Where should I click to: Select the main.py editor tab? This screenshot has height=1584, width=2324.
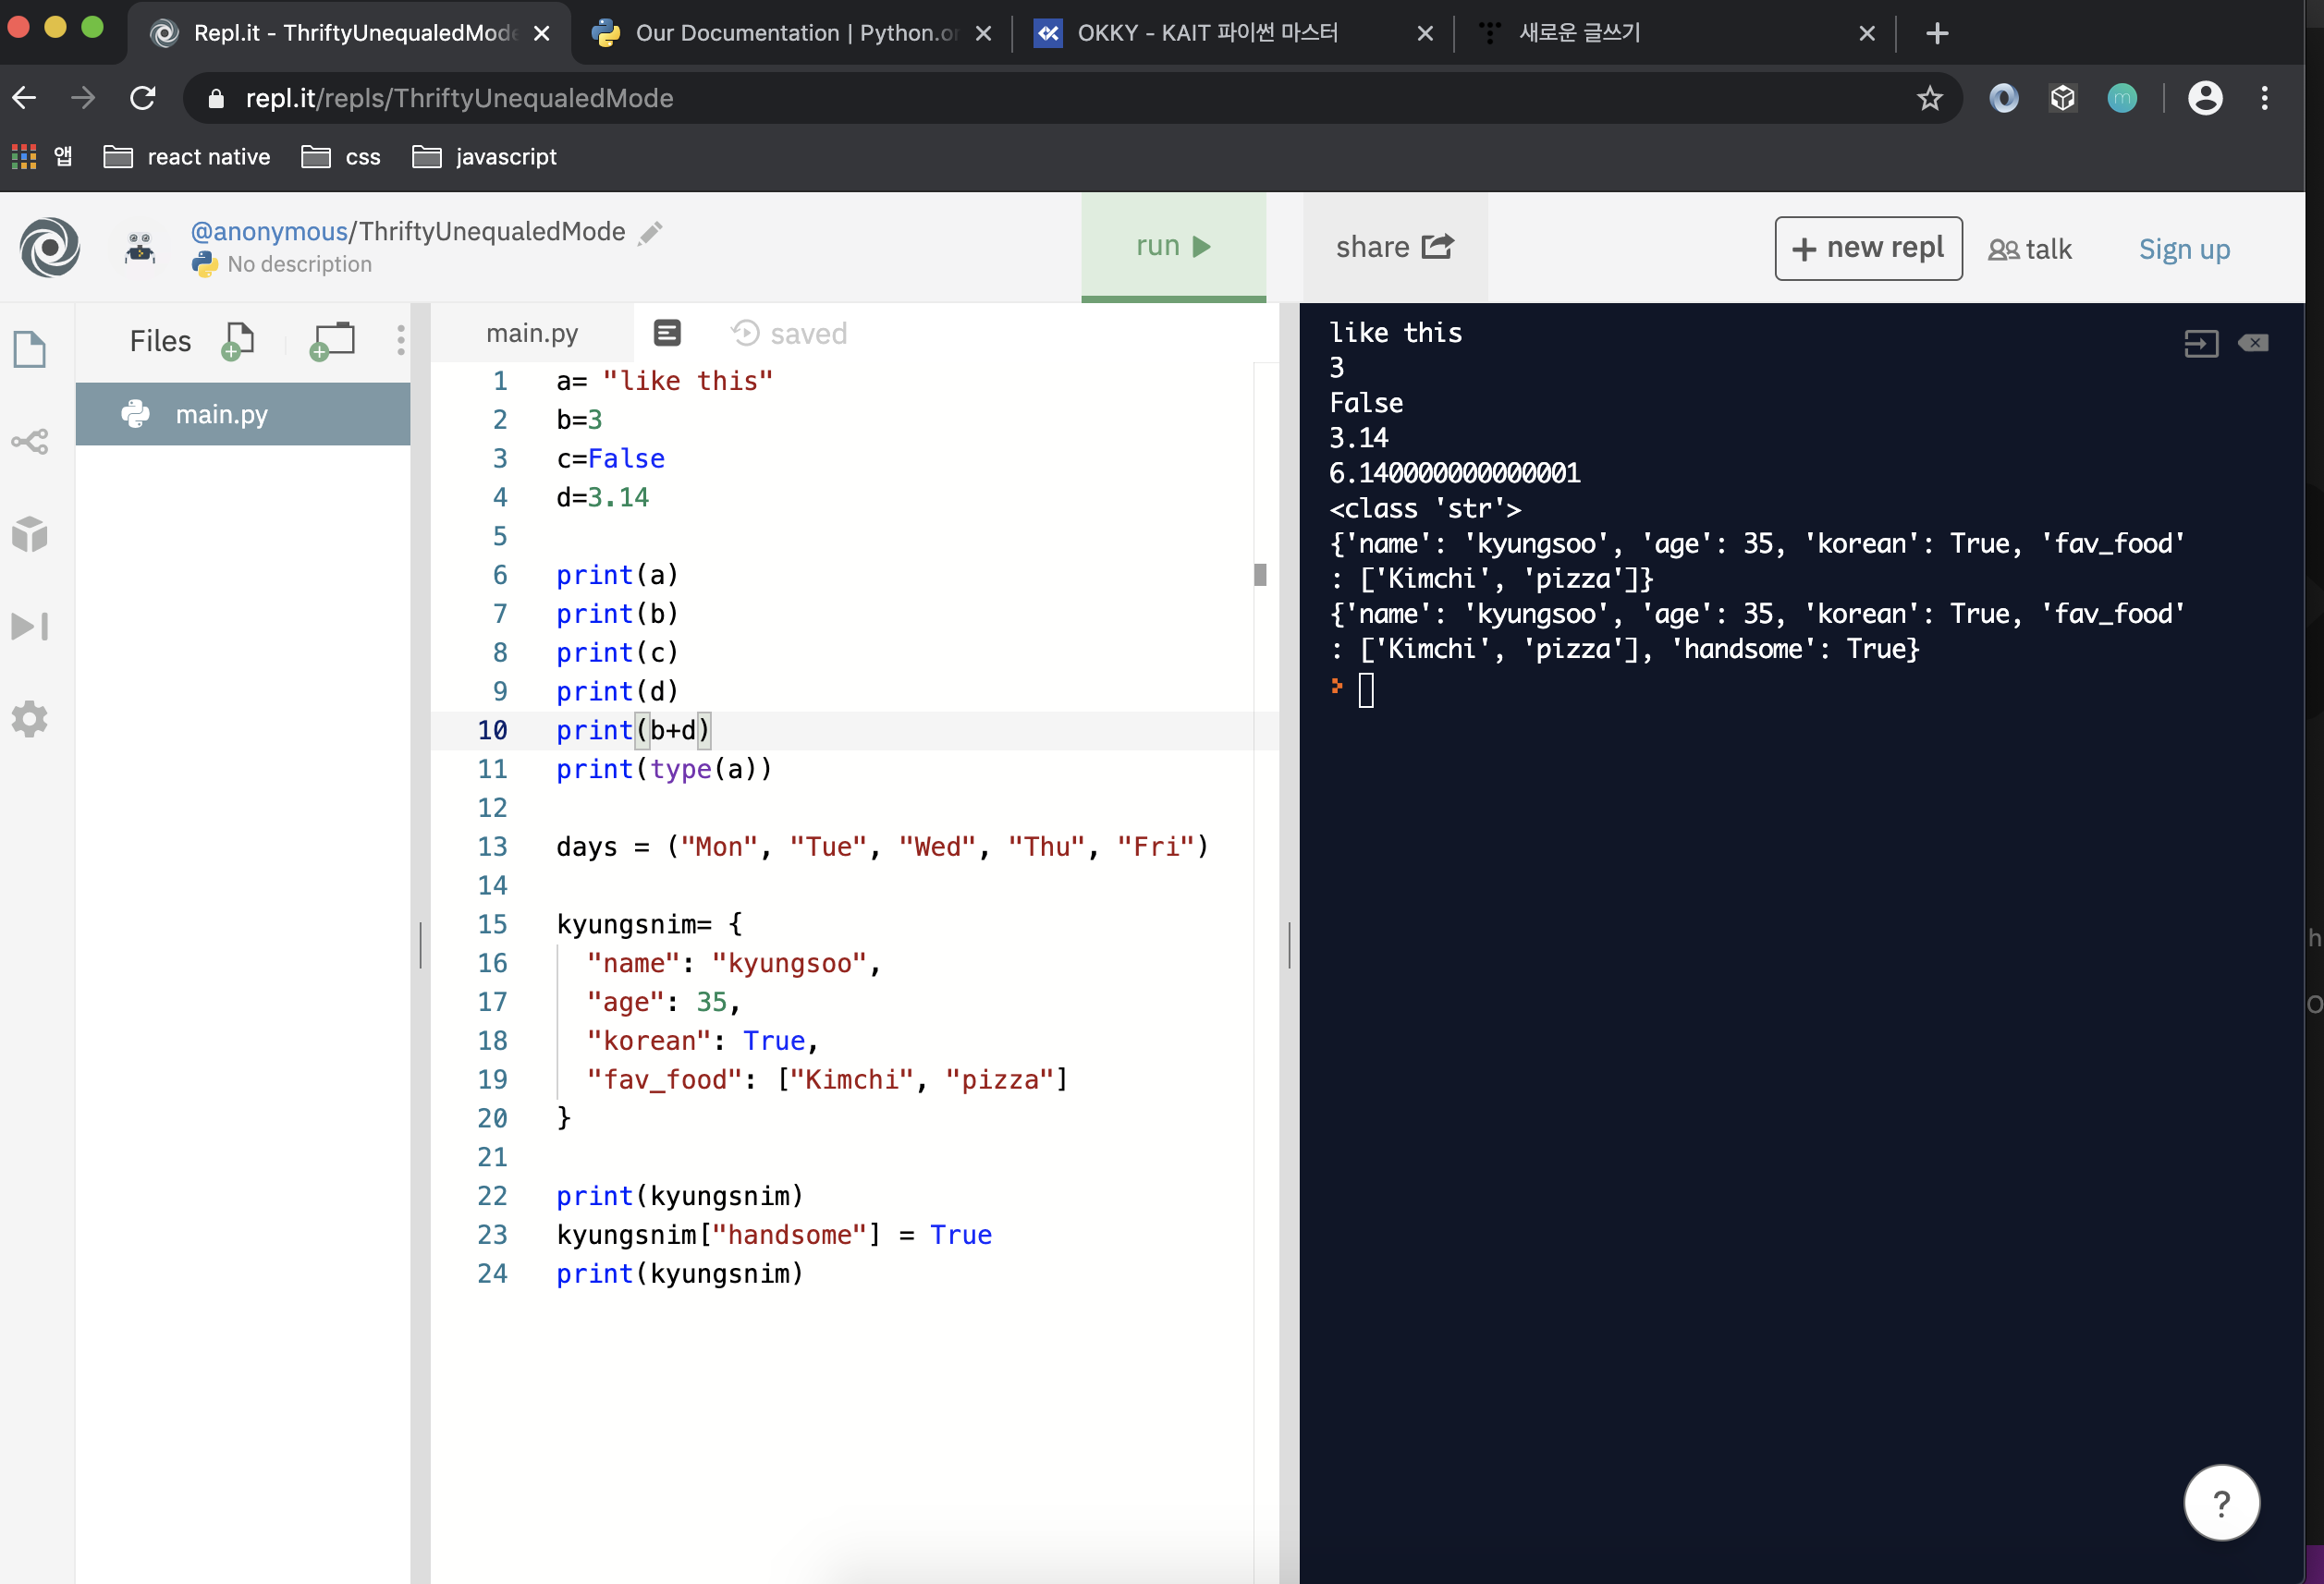532,333
